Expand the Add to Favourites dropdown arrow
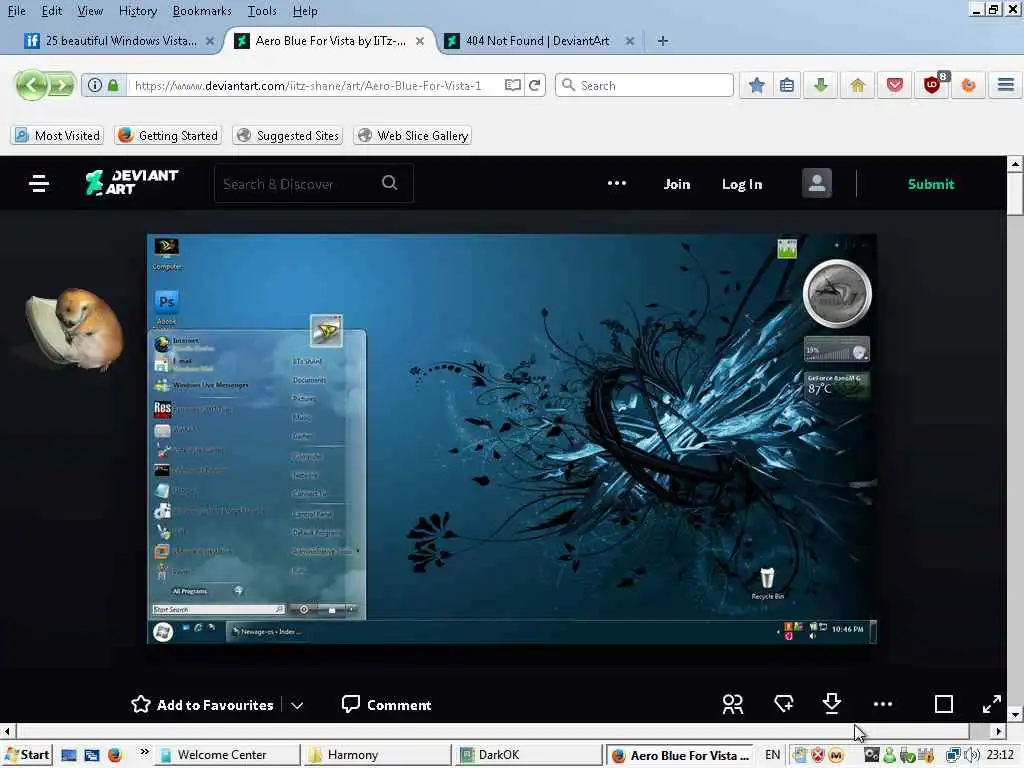The width and height of the screenshot is (1024, 768). click(x=297, y=705)
